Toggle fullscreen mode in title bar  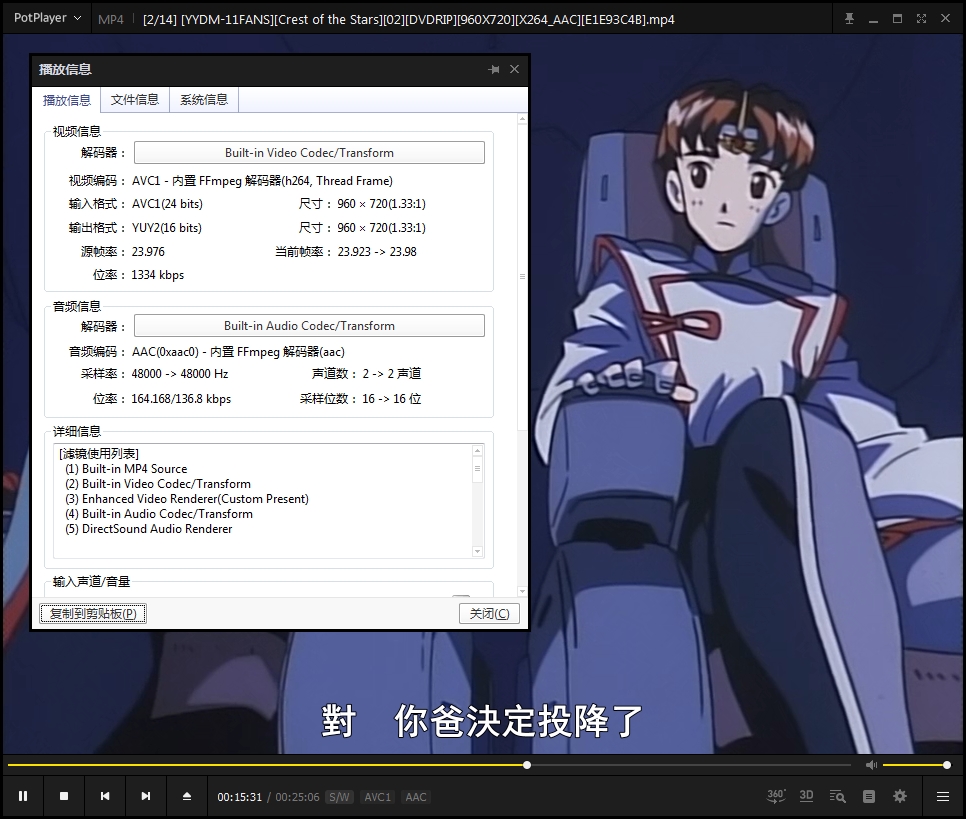(x=922, y=18)
